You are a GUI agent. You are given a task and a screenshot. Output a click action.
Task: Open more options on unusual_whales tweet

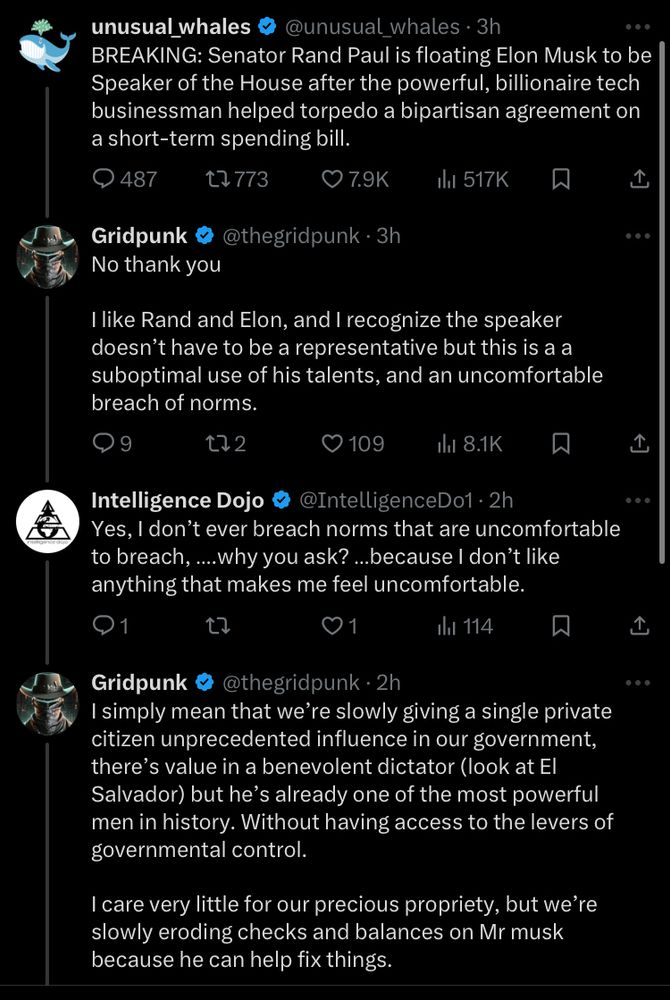tap(637, 27)
